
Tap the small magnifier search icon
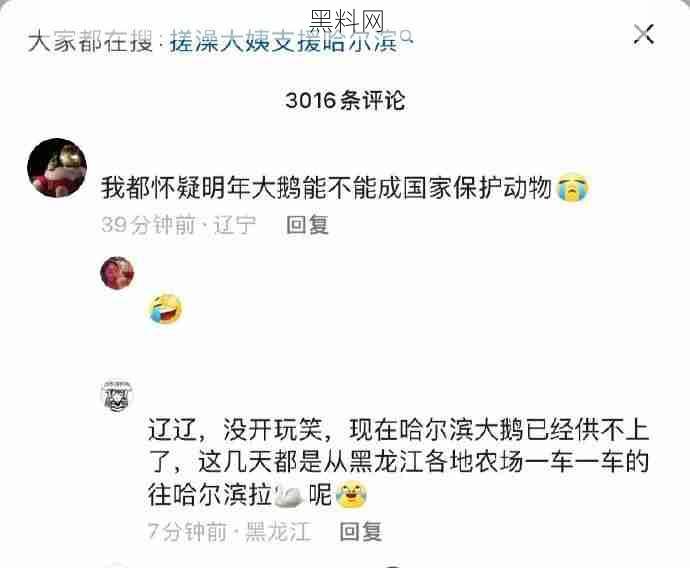407,36
